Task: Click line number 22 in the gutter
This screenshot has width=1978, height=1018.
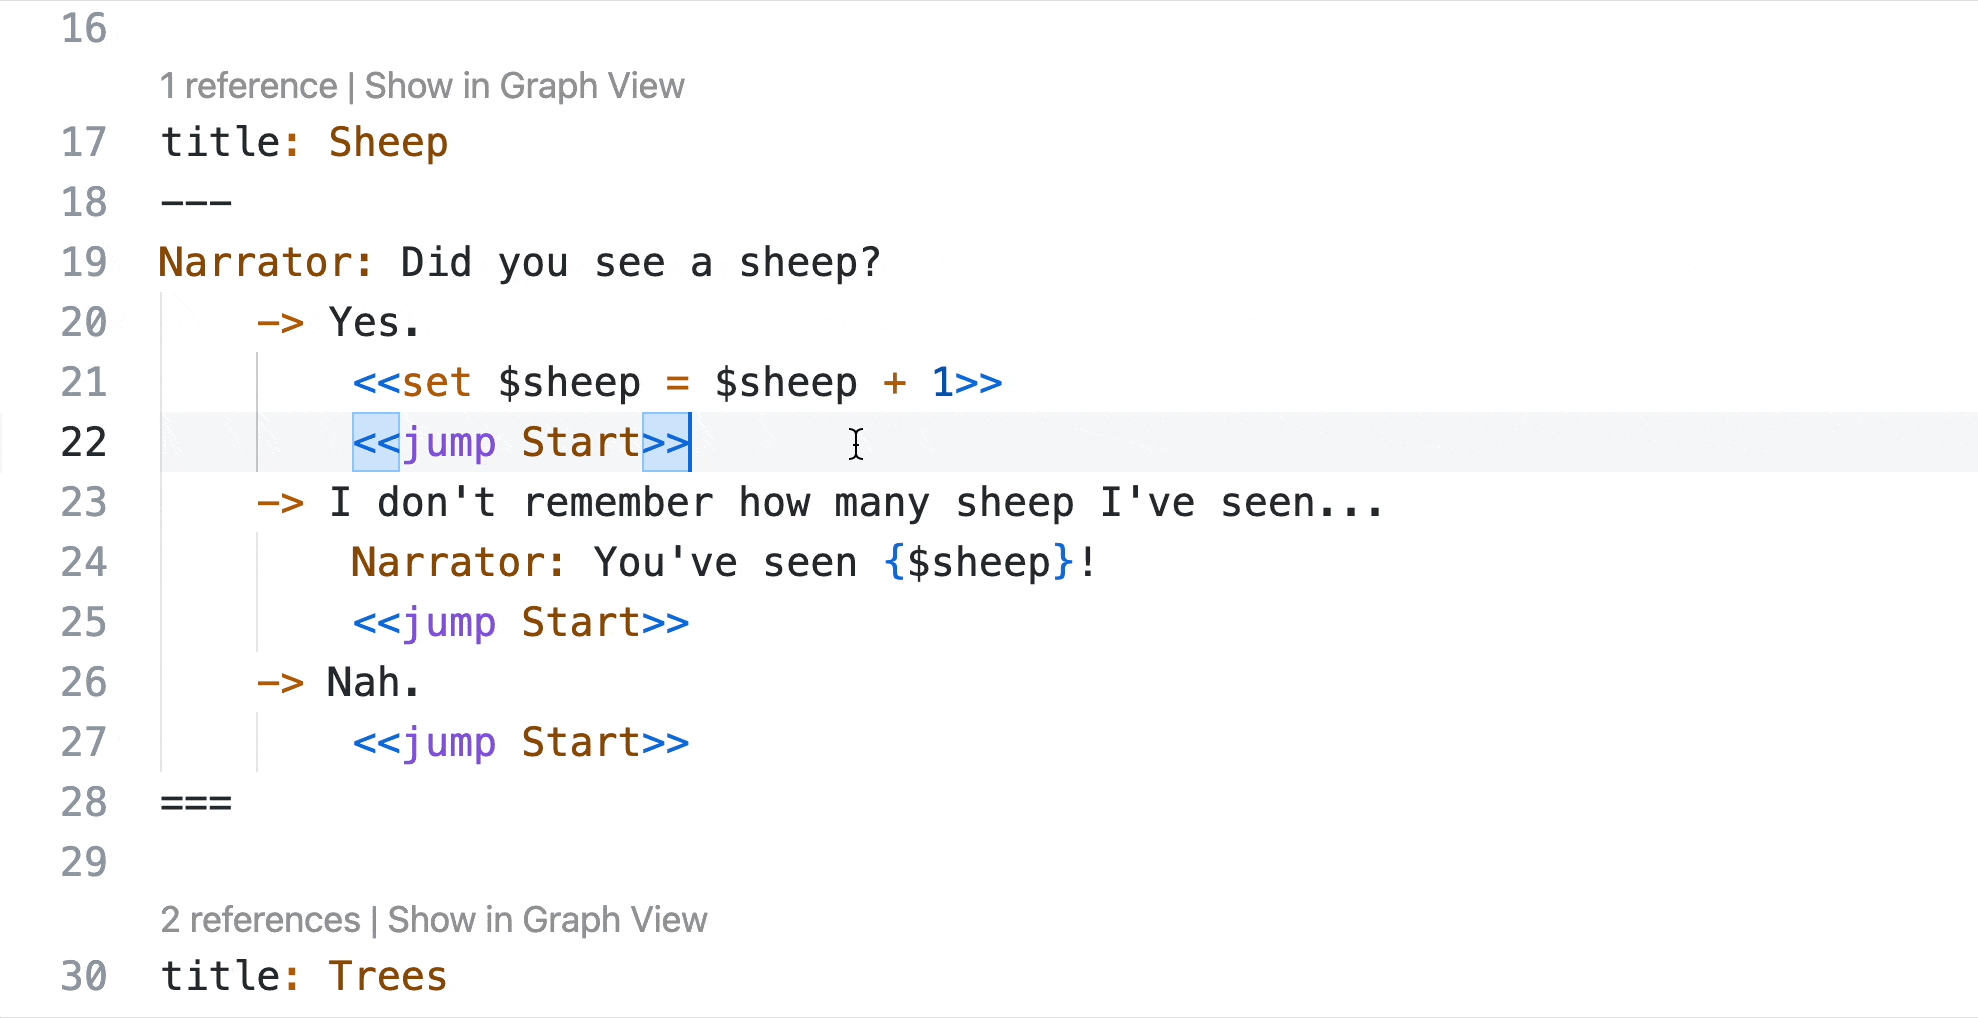Action: [83, 442]
